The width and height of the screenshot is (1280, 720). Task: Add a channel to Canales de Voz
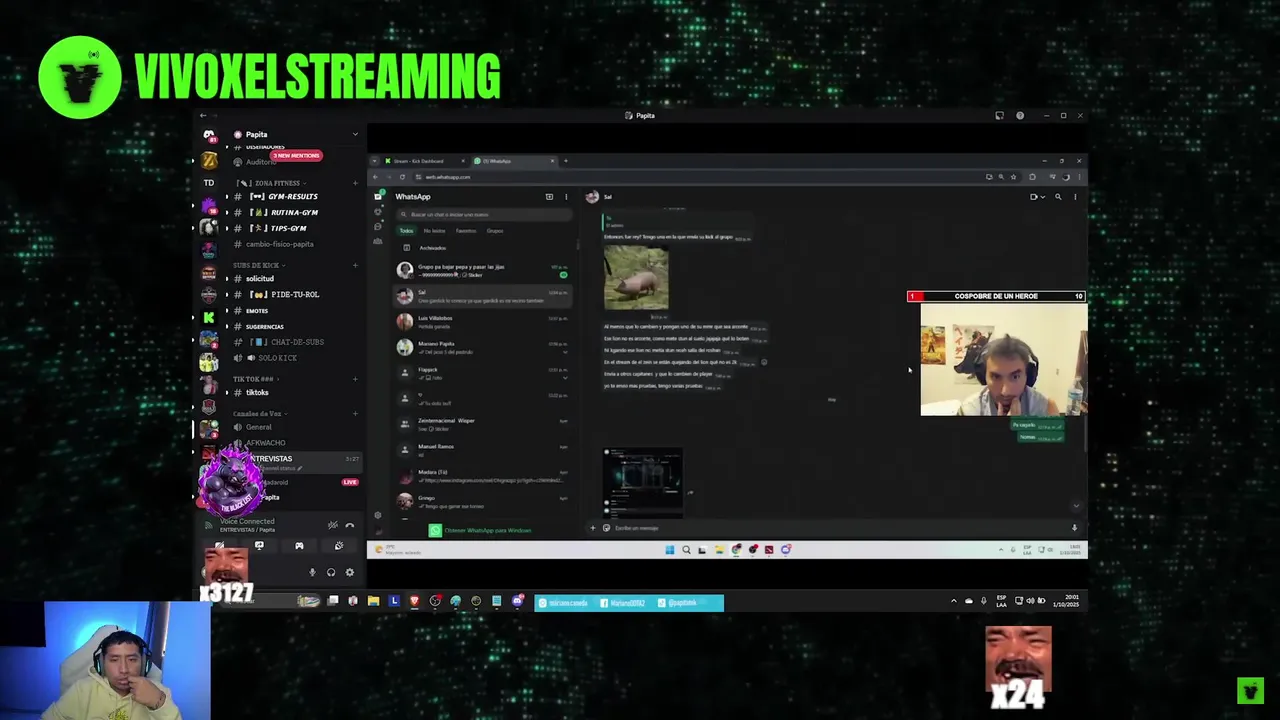click(355, 413)
